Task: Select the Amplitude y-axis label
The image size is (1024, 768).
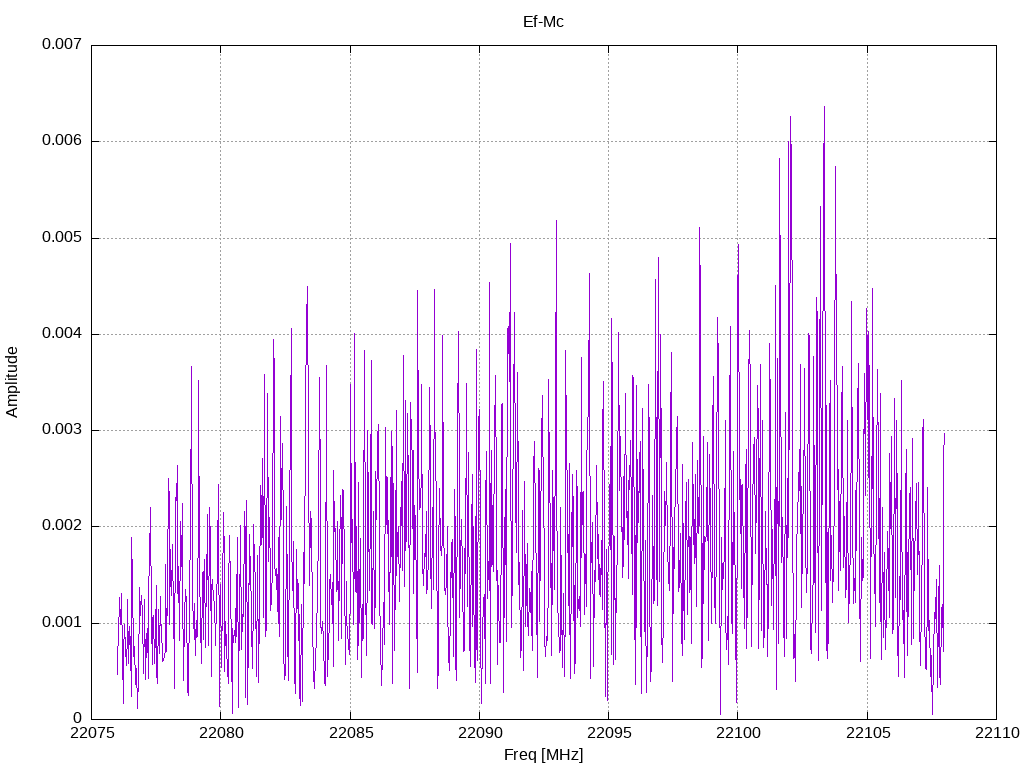Action: [x=12, y=382]
